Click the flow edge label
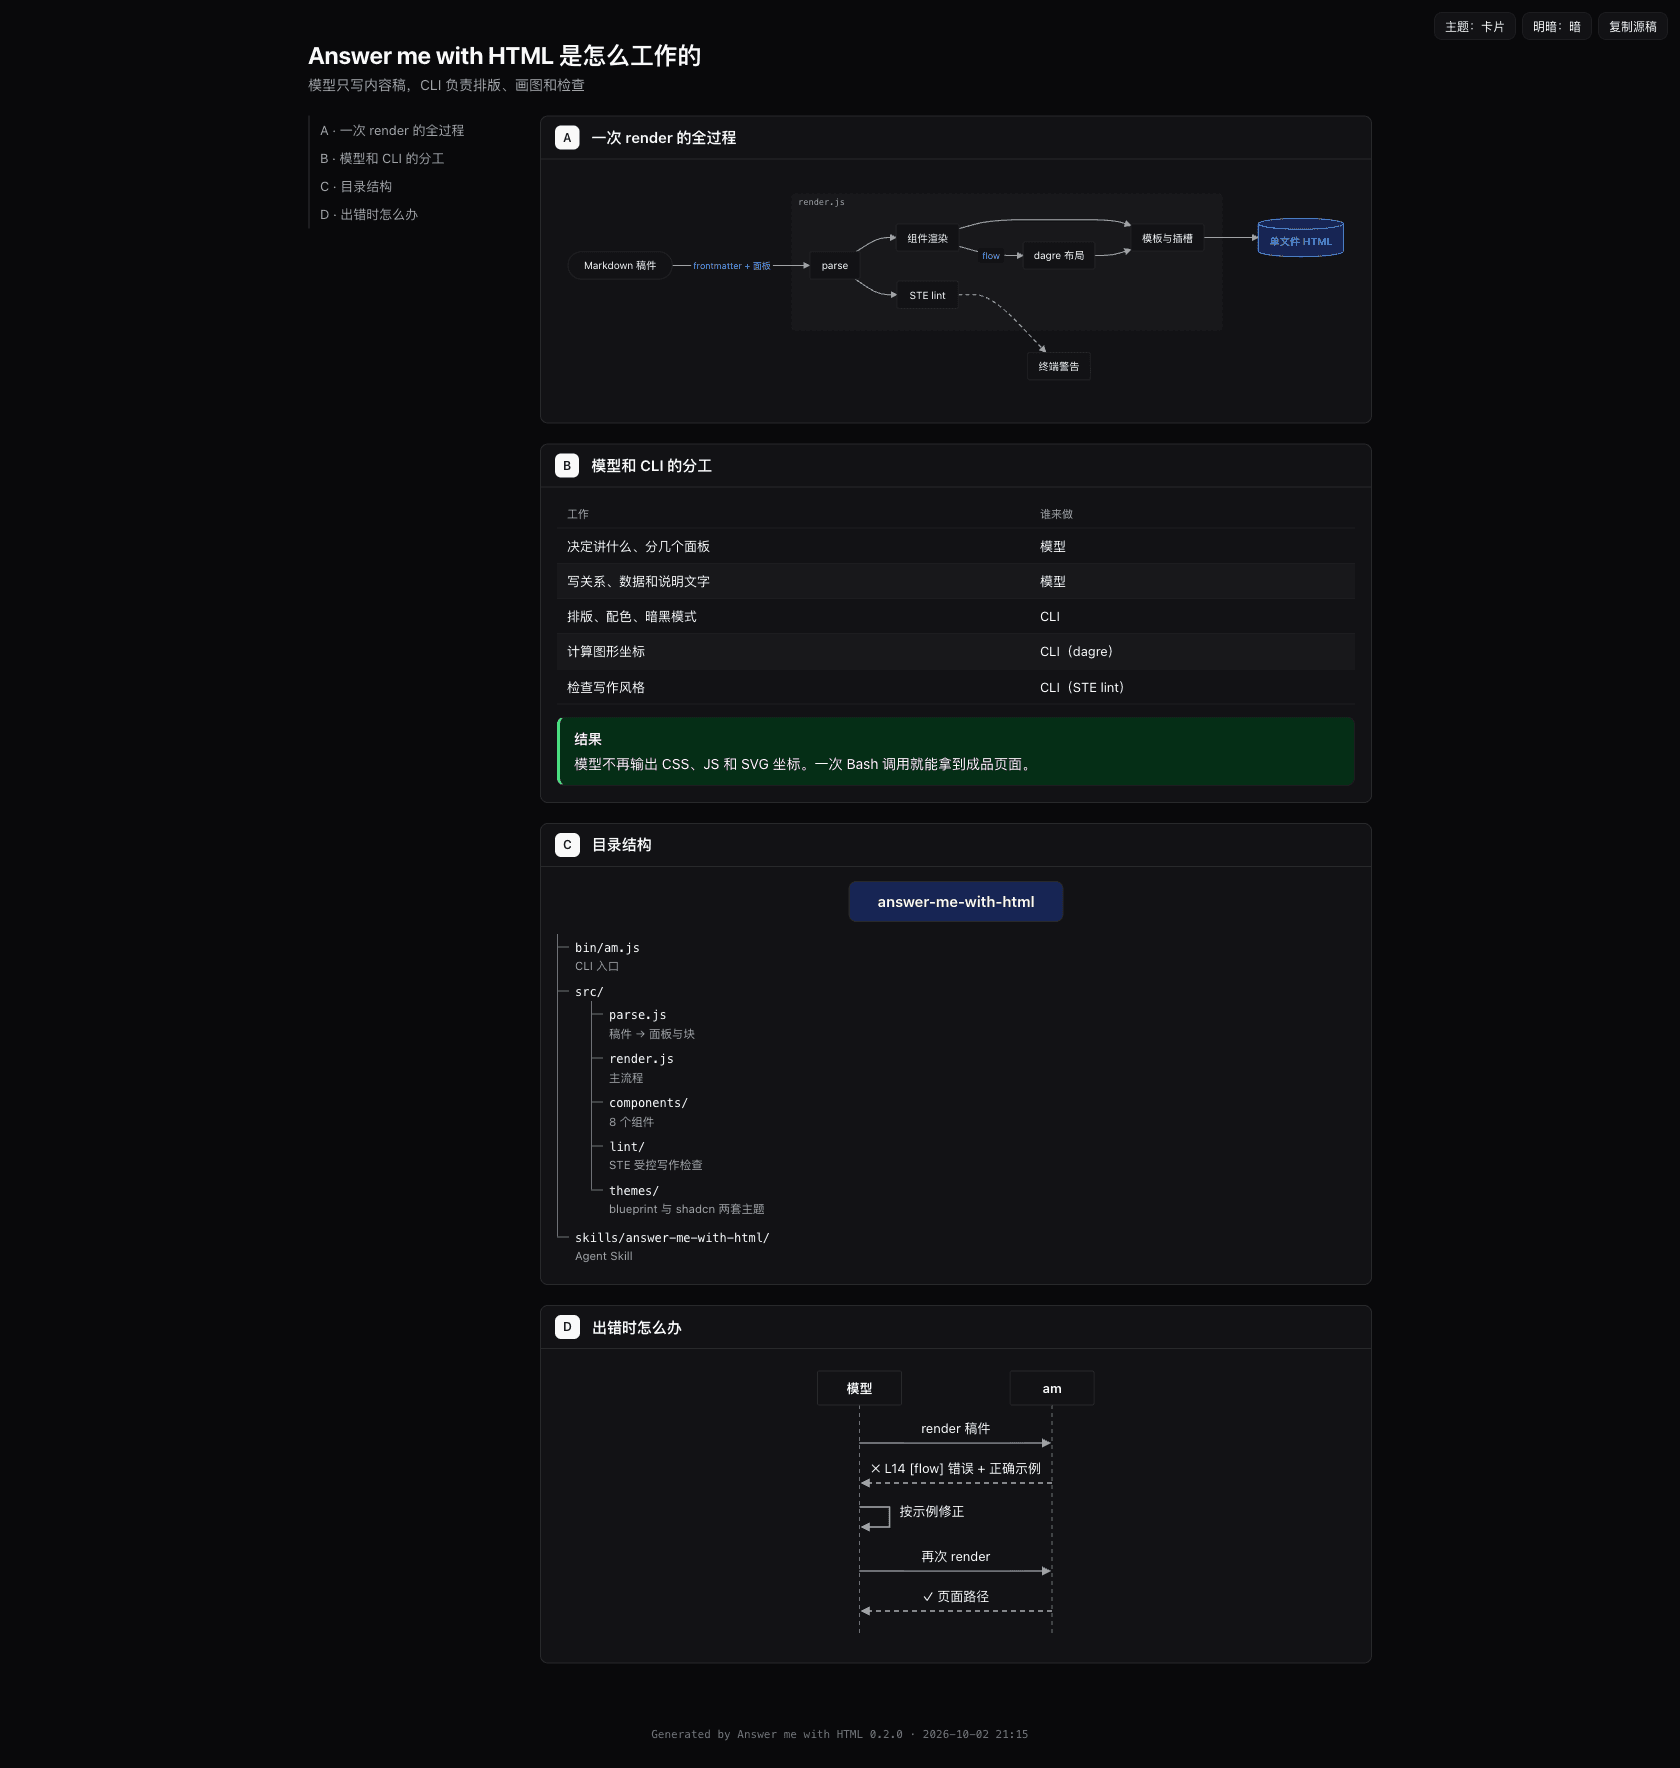The width and height of the screenshot is (1680, 1768). (991, 256)
